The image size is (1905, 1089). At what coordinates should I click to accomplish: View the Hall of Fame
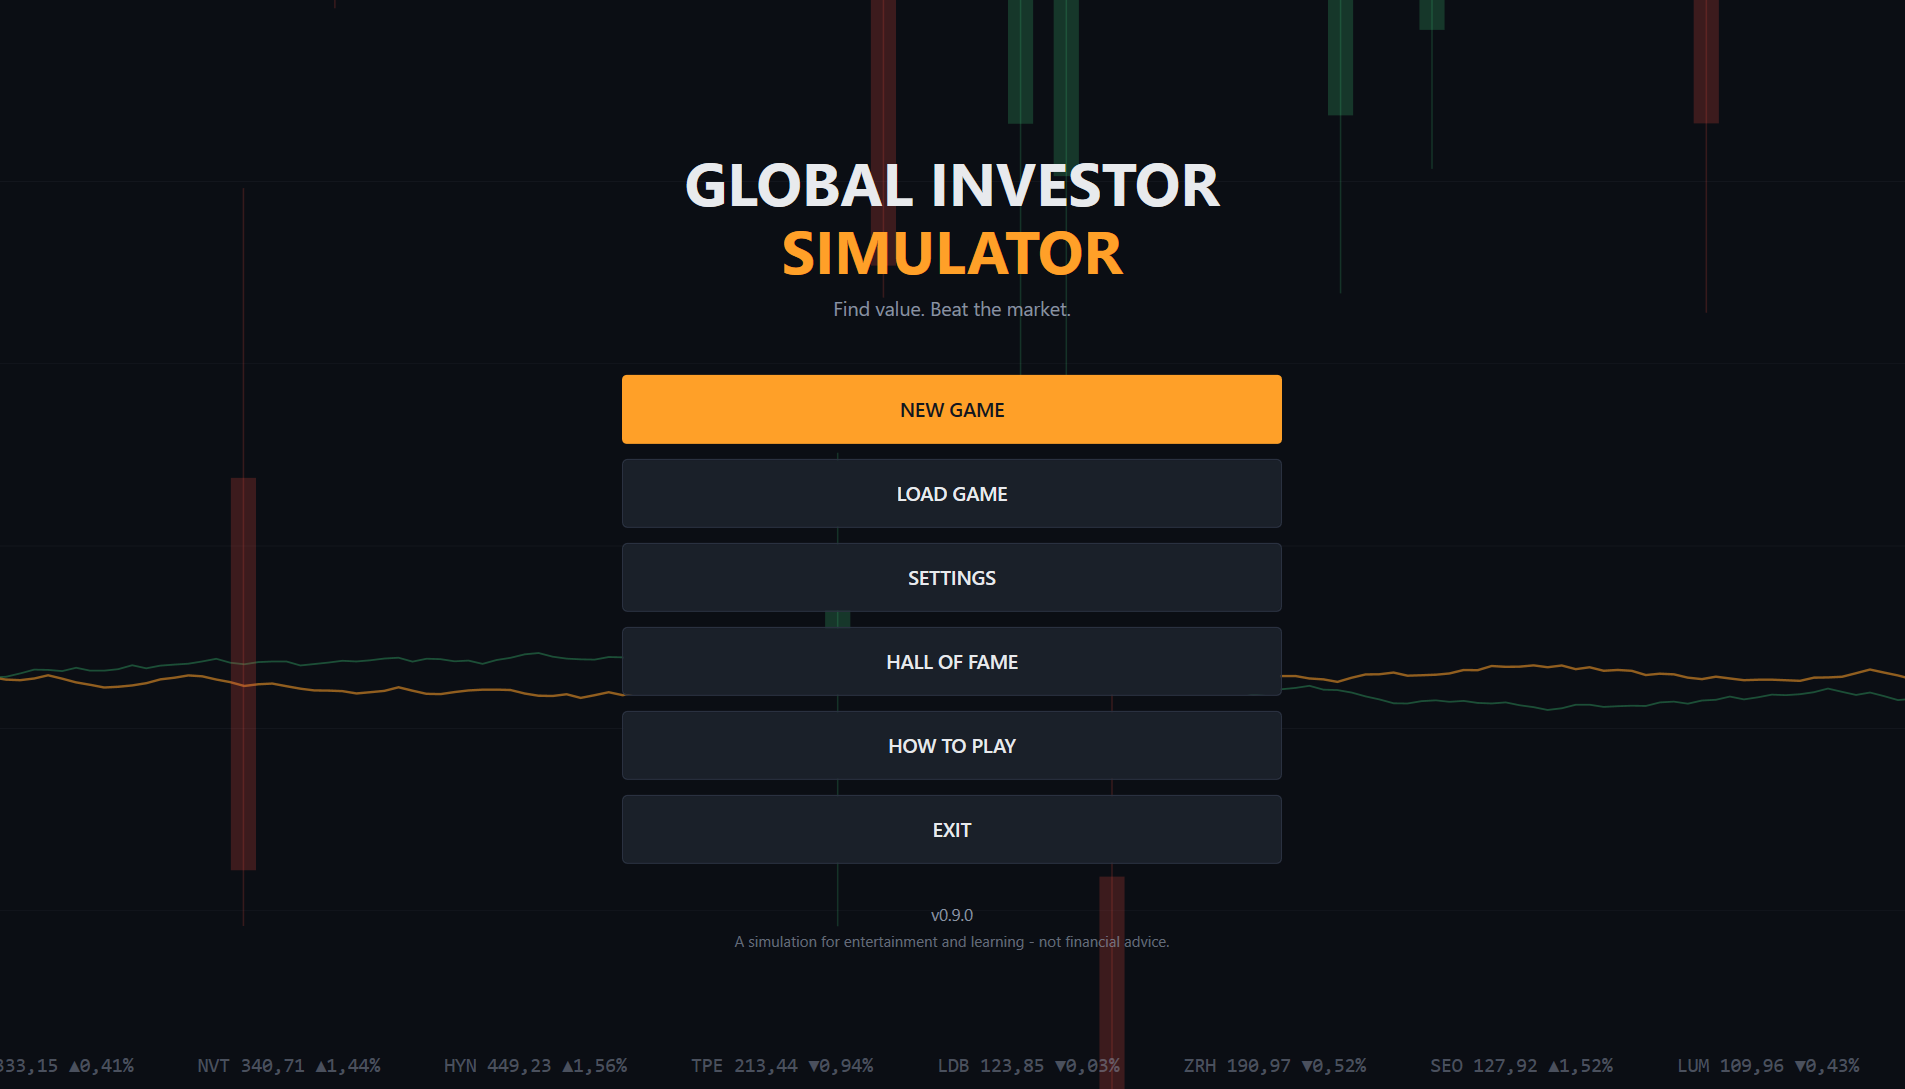(952, 661)
